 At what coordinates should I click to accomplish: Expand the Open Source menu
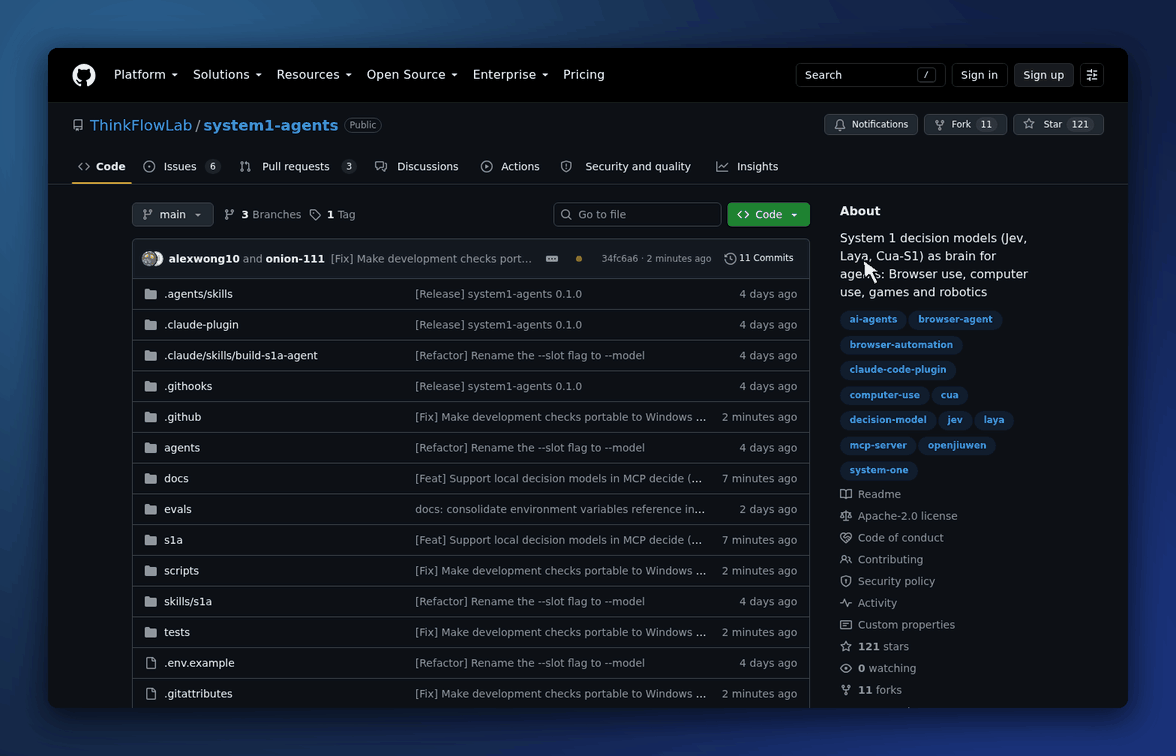pyautogui.click(x=412, y=75)
